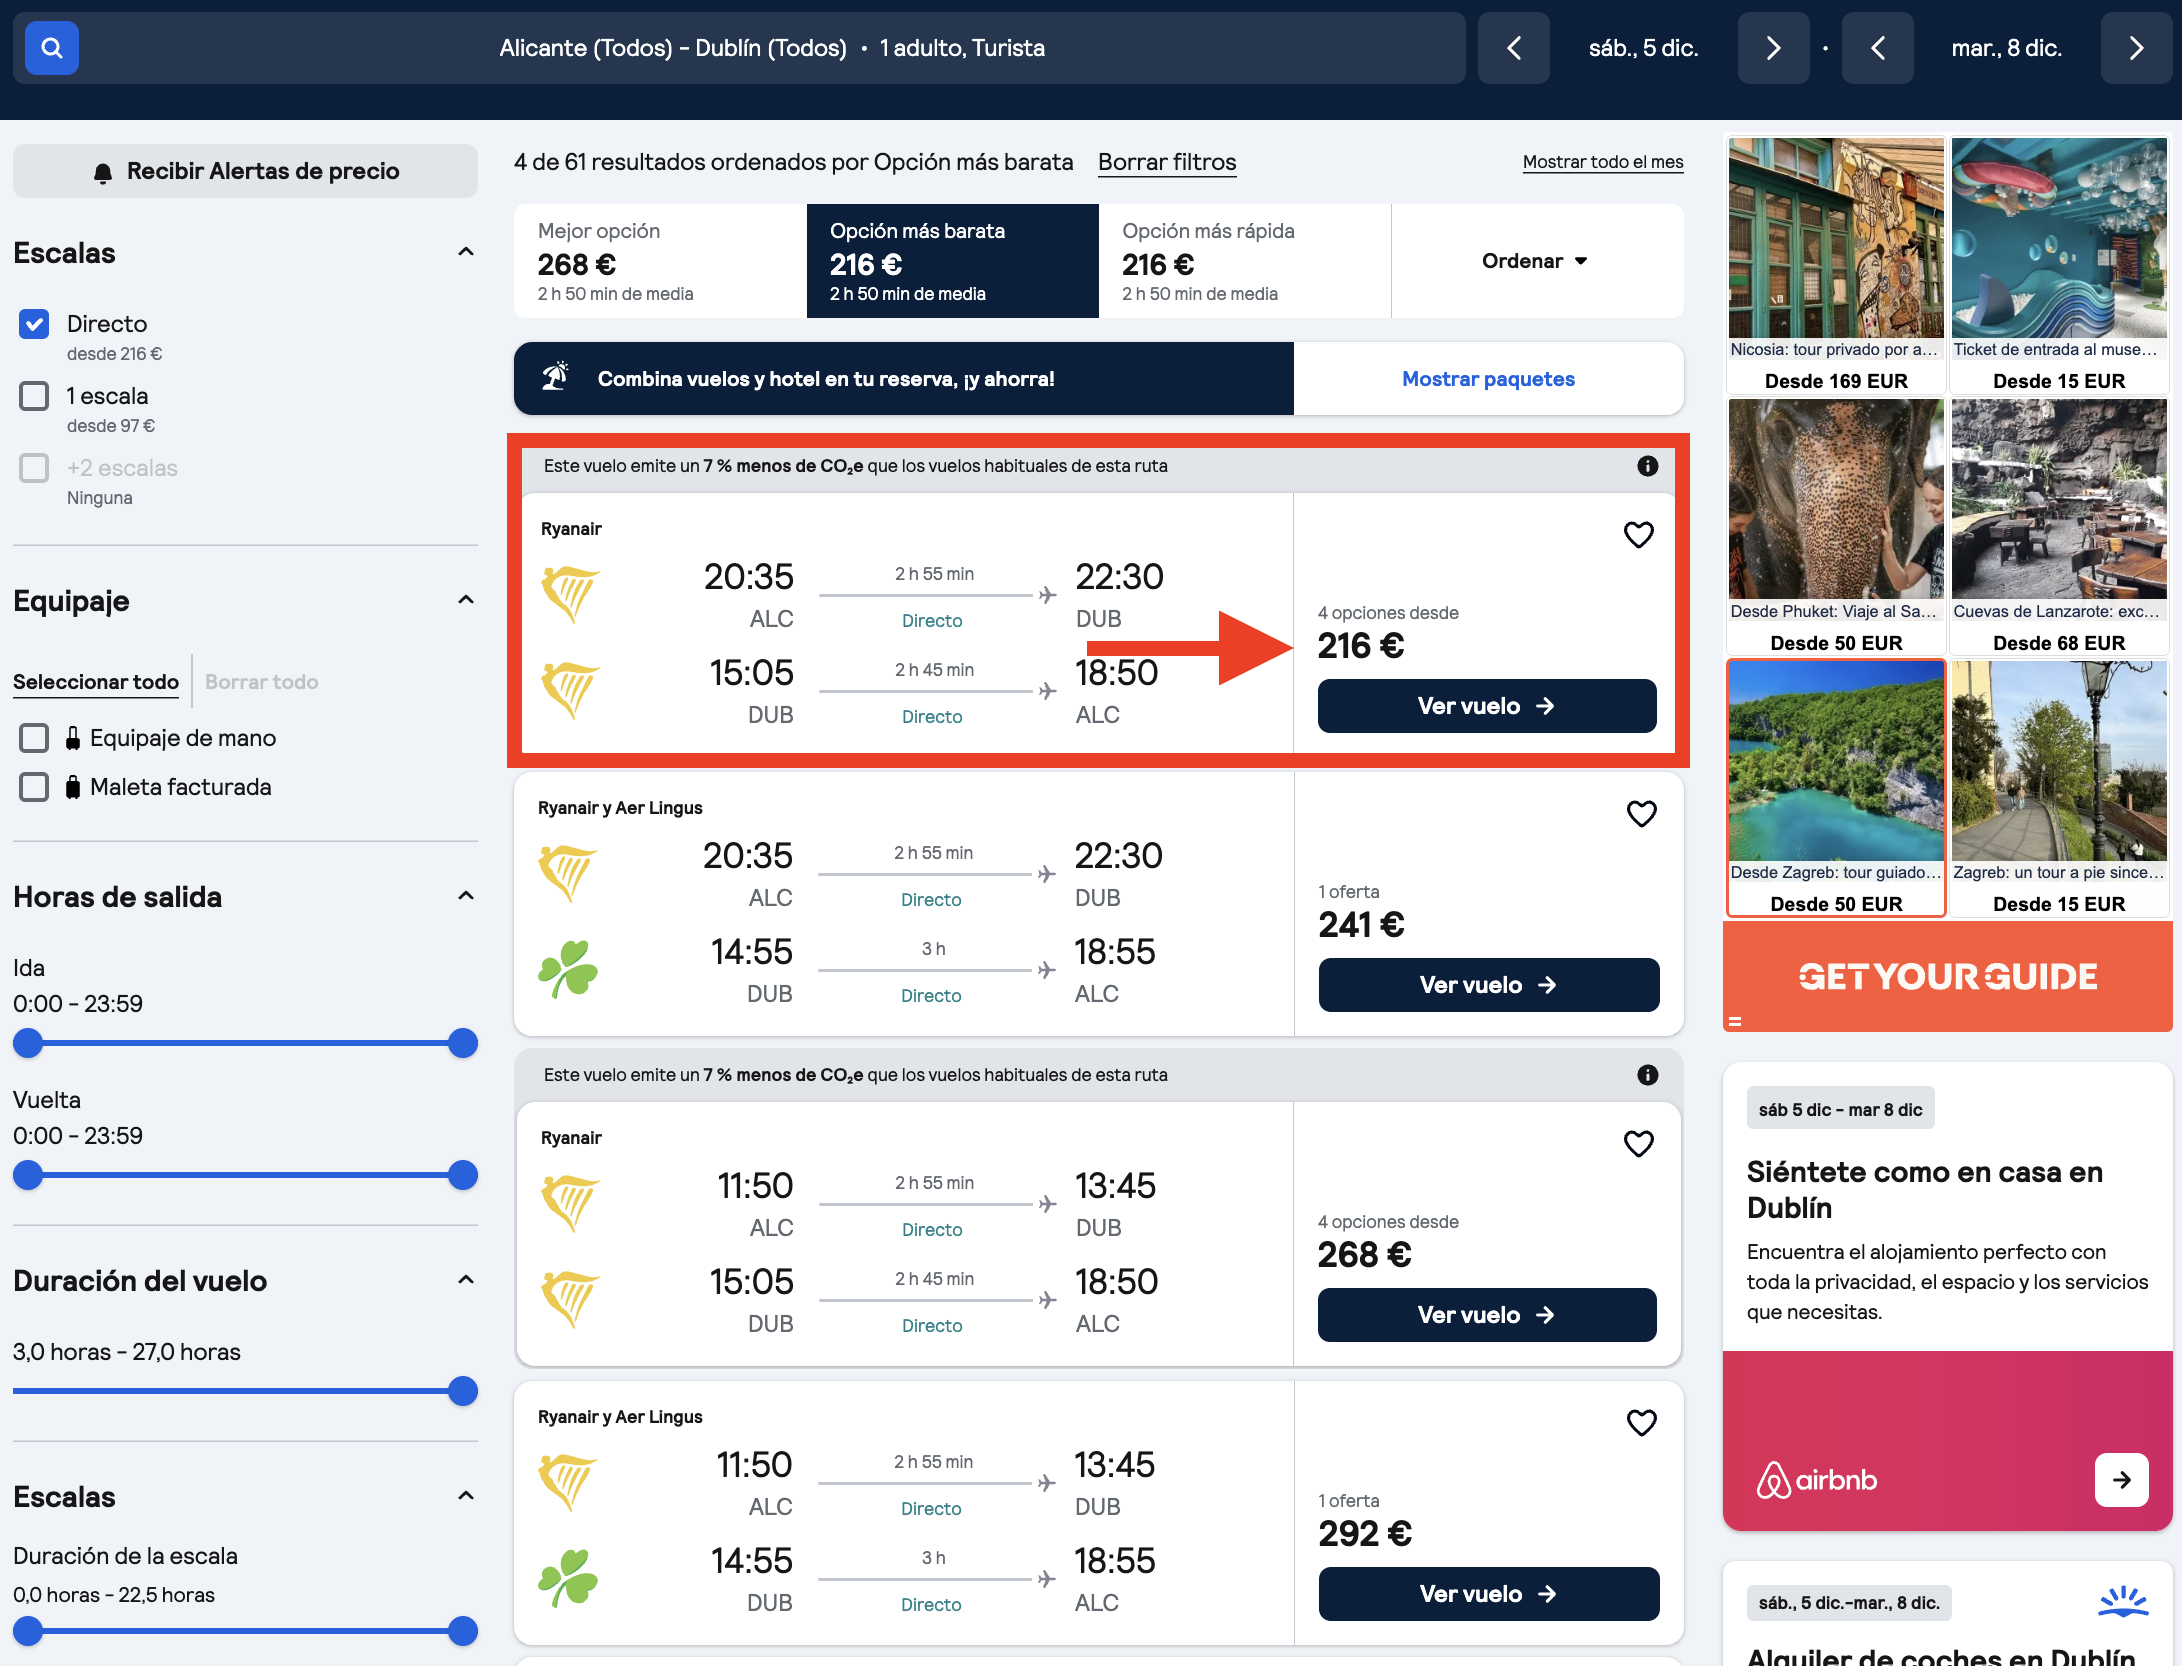Viewport: 2182px width, 1666px height.
Task: Open CO₂ info icon above the 216 € flight
Action: pyautogui.click(x=1647, y=466)
